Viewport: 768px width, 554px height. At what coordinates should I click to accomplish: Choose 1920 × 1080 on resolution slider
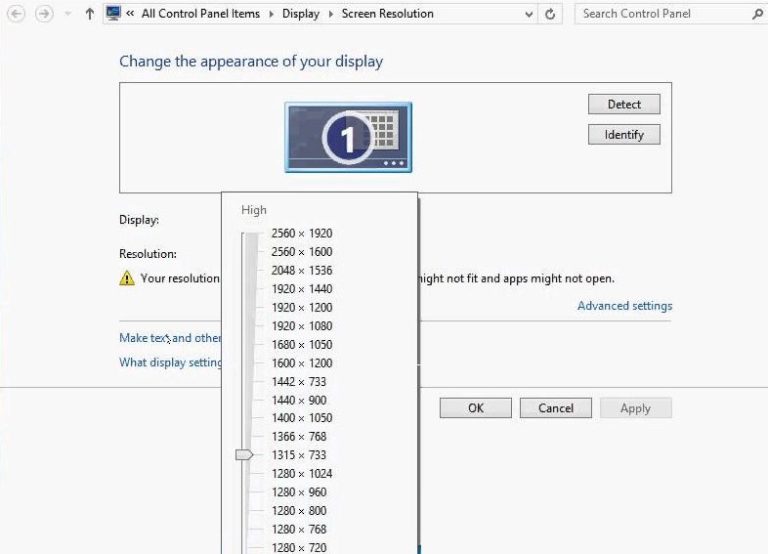[301, 326]
